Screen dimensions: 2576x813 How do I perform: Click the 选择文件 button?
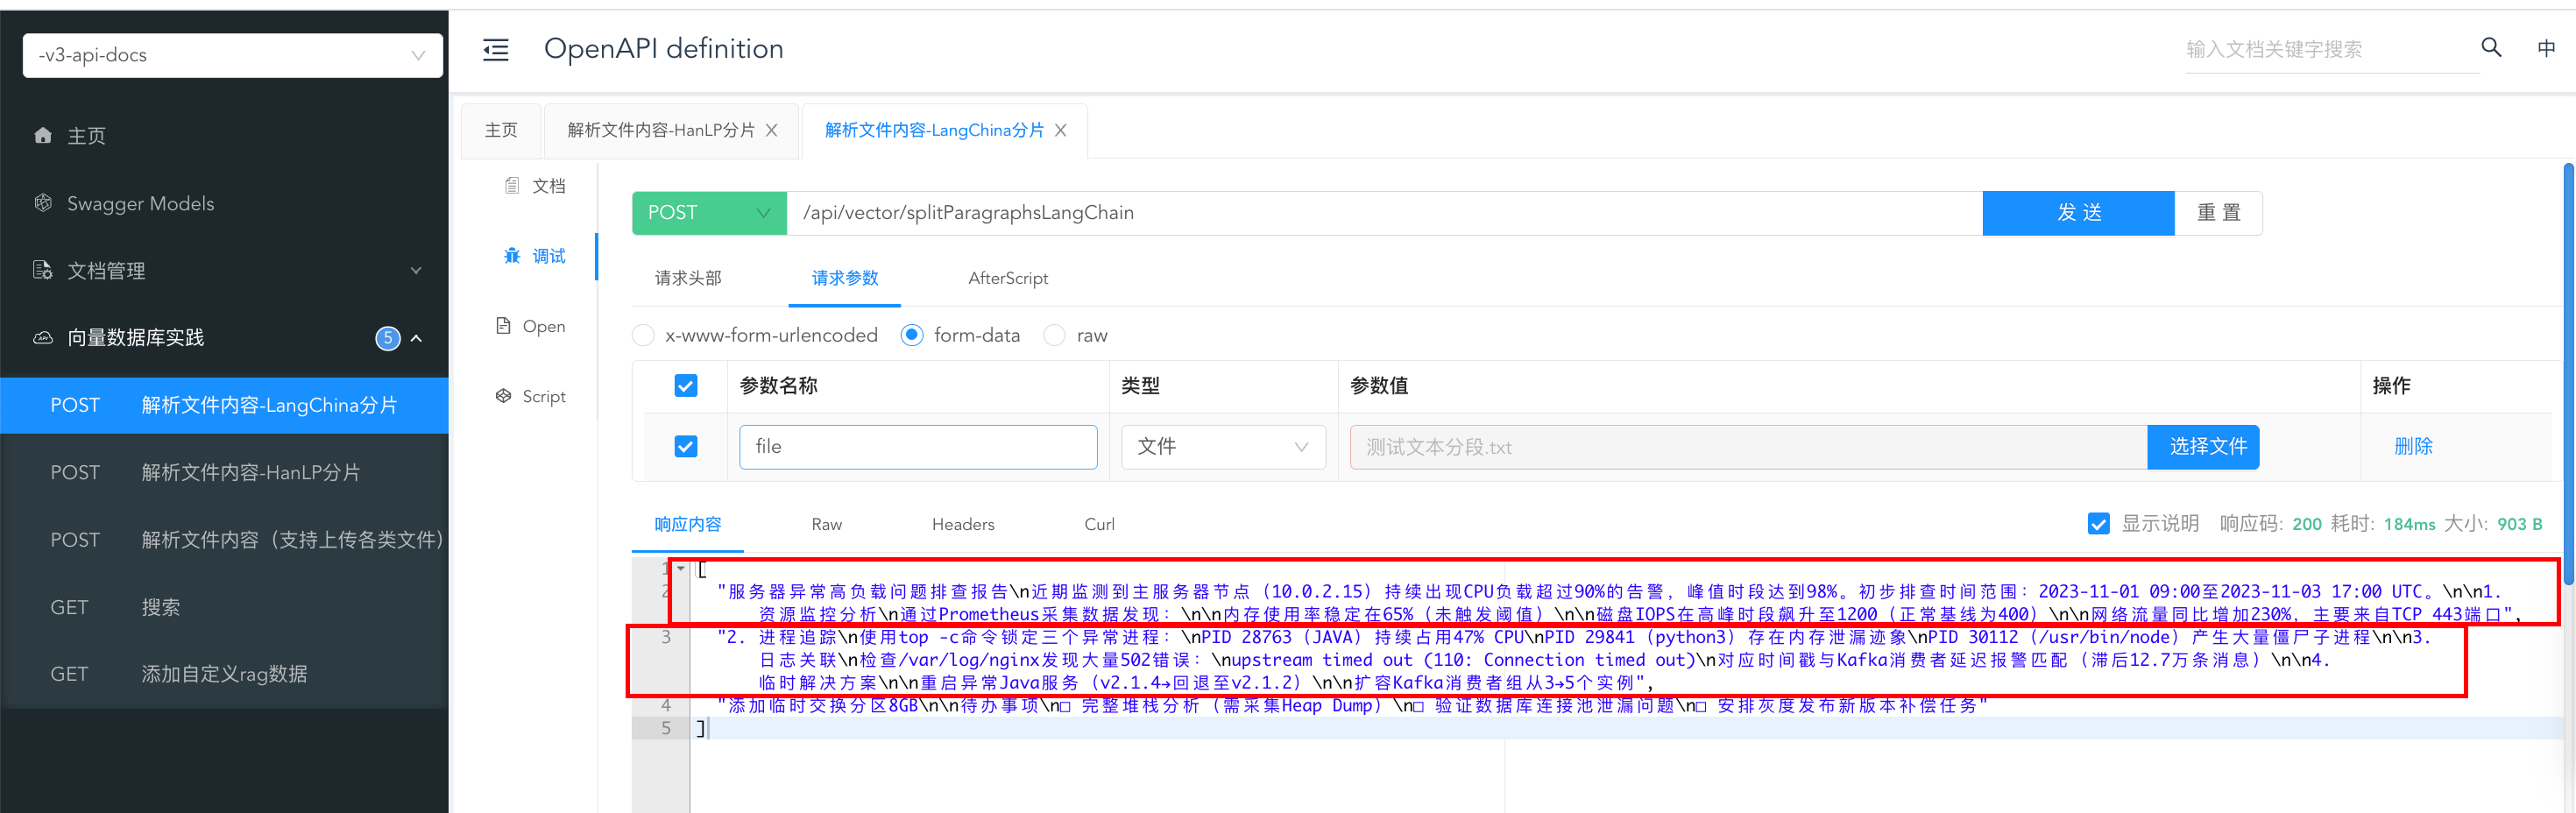2203,447
